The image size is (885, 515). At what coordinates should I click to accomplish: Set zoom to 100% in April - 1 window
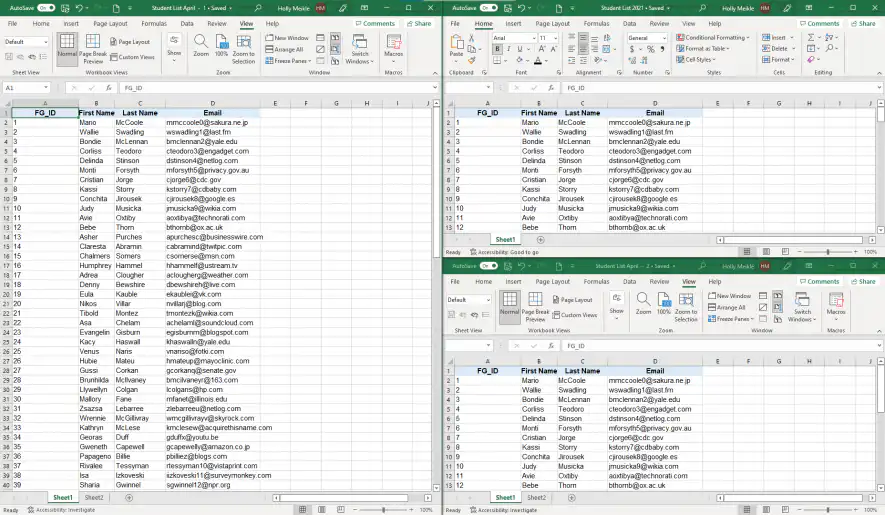pyautogui.click(x=222, y=45)
